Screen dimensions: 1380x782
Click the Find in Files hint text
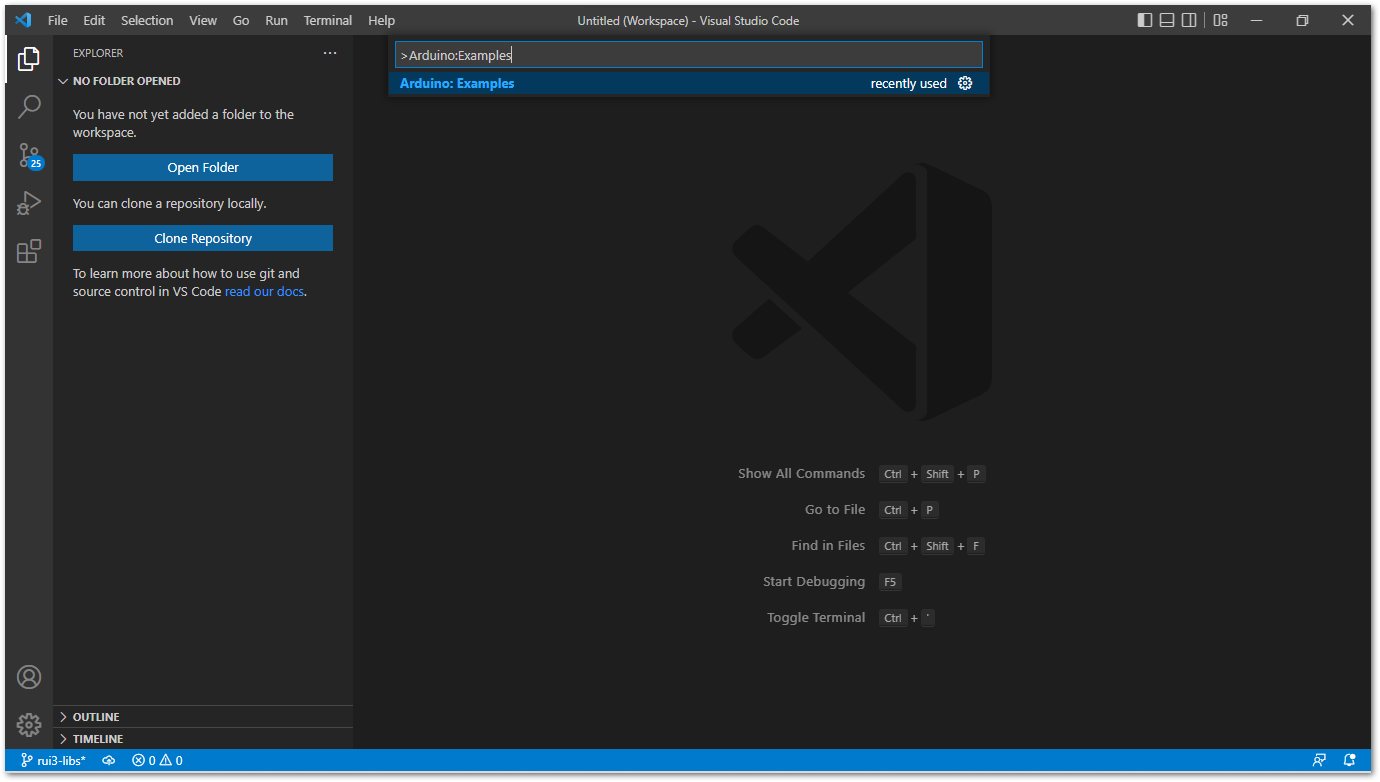point(828,546)
